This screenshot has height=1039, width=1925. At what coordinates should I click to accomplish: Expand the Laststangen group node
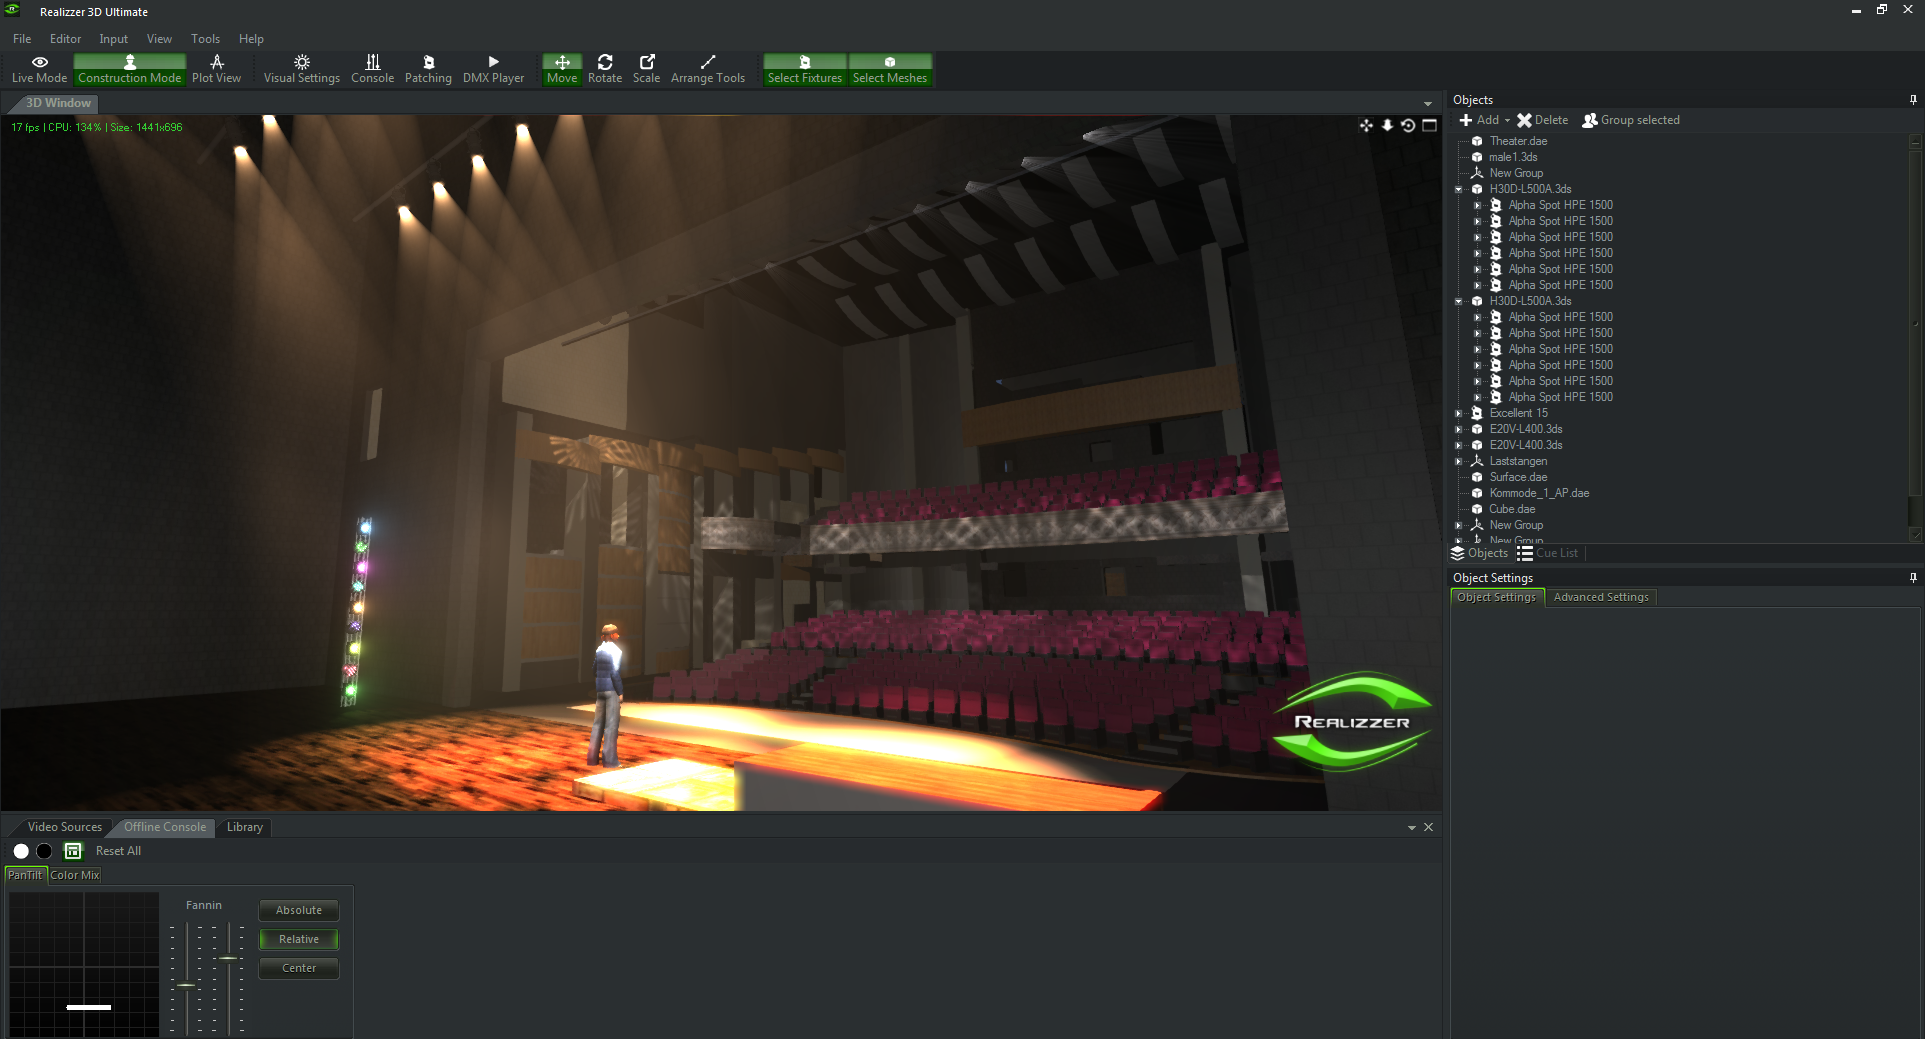coord(1459,461)
